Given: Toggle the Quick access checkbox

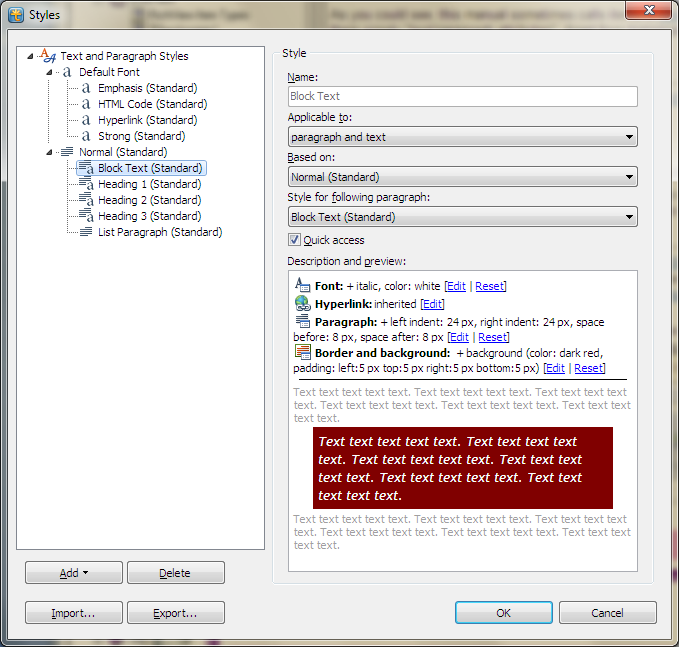Looking at the screenshot, I should (x=294, y=240).
